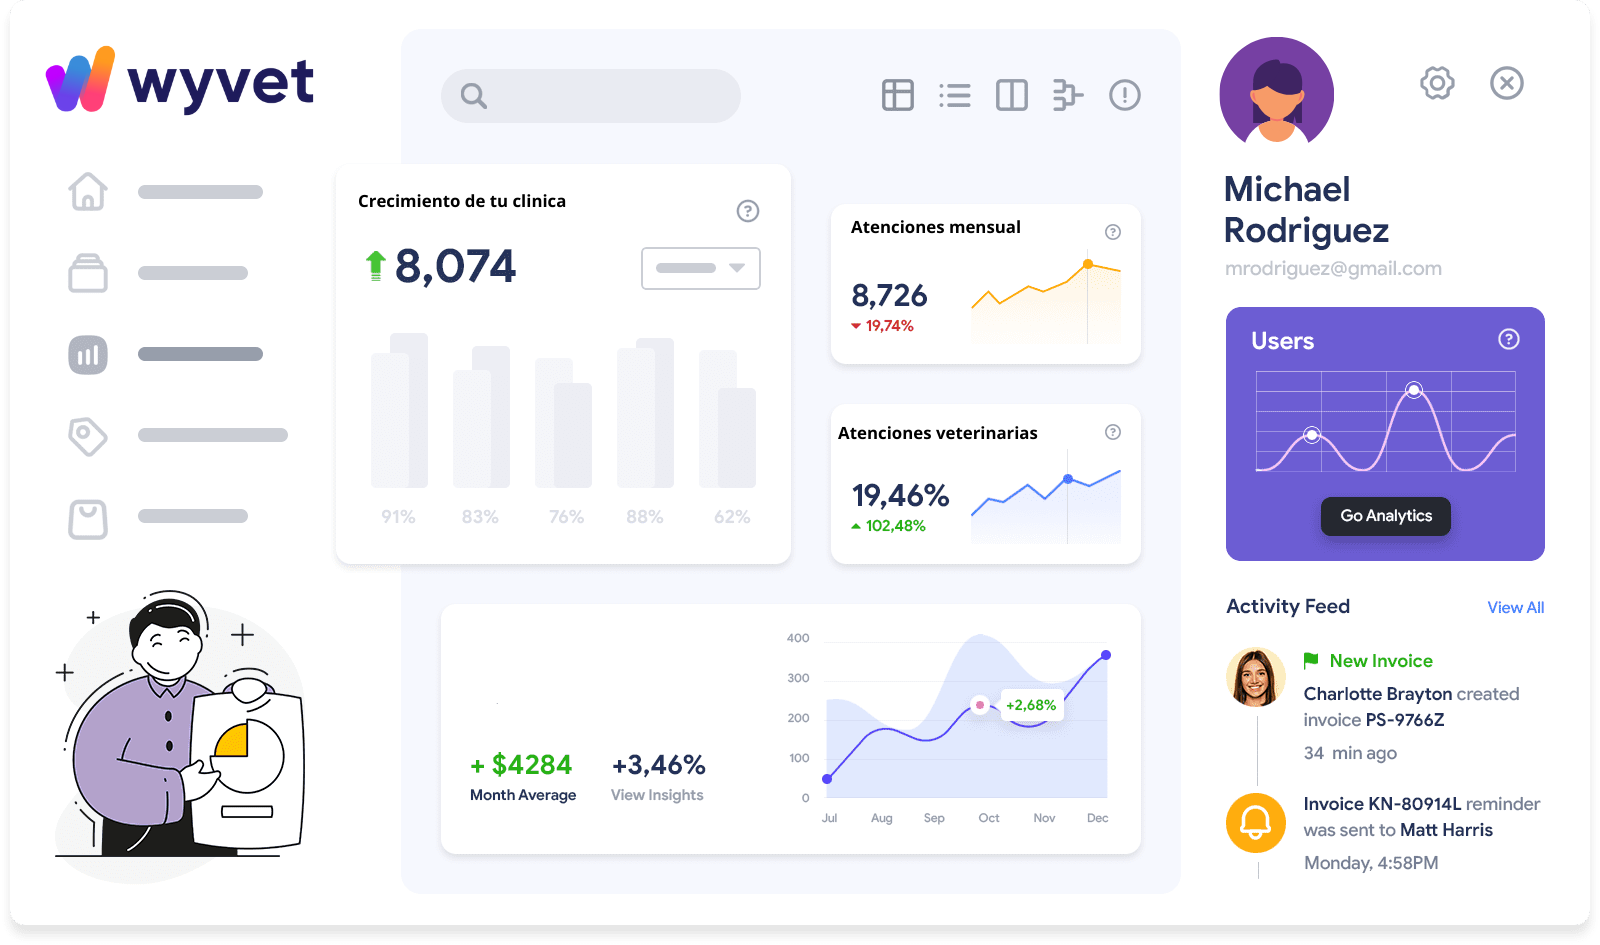The image size is (1600, 945).
Task: Select the tag sidebar menu label
Action: [x=213, y=435]
